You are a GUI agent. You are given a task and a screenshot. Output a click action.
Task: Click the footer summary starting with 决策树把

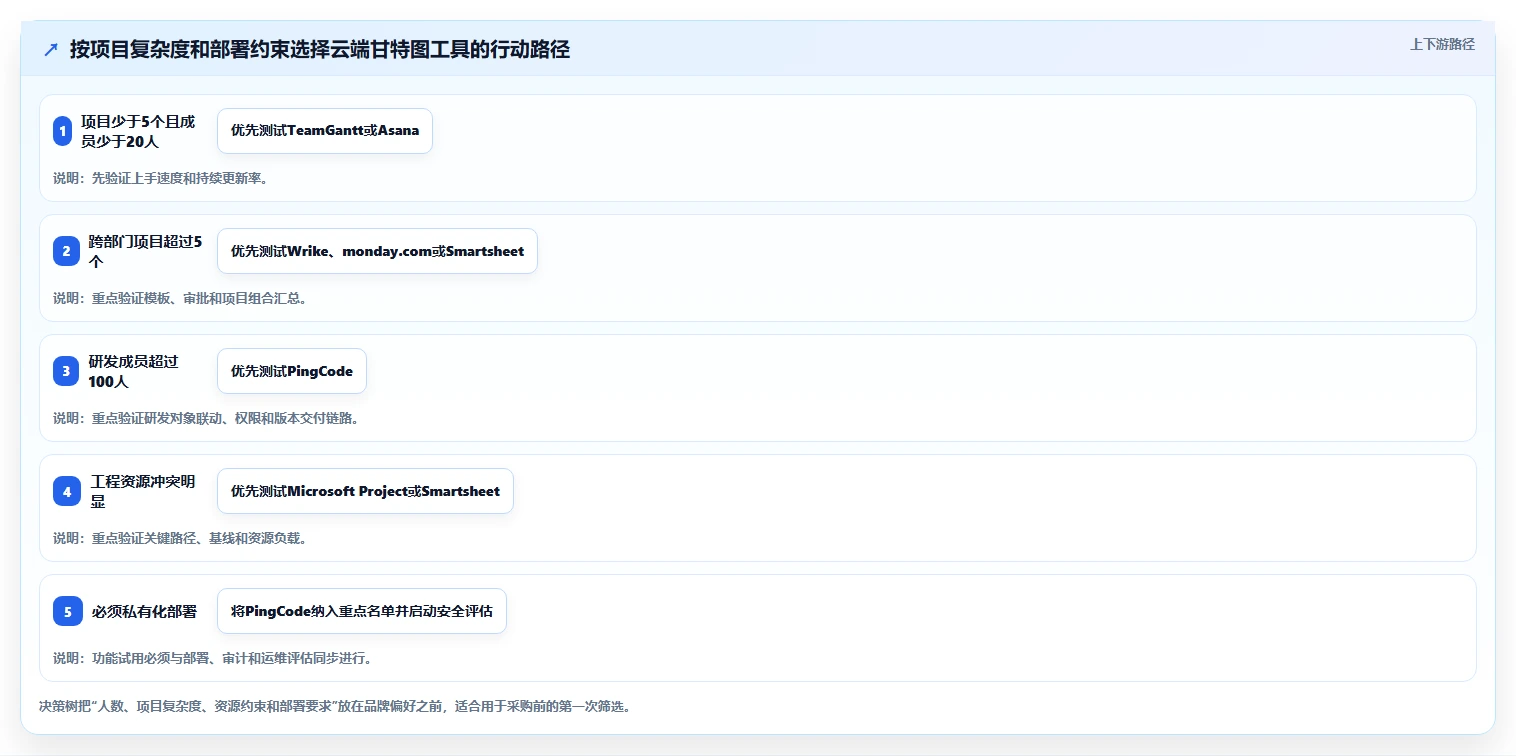pyautogui.click(x=335, y=706)
